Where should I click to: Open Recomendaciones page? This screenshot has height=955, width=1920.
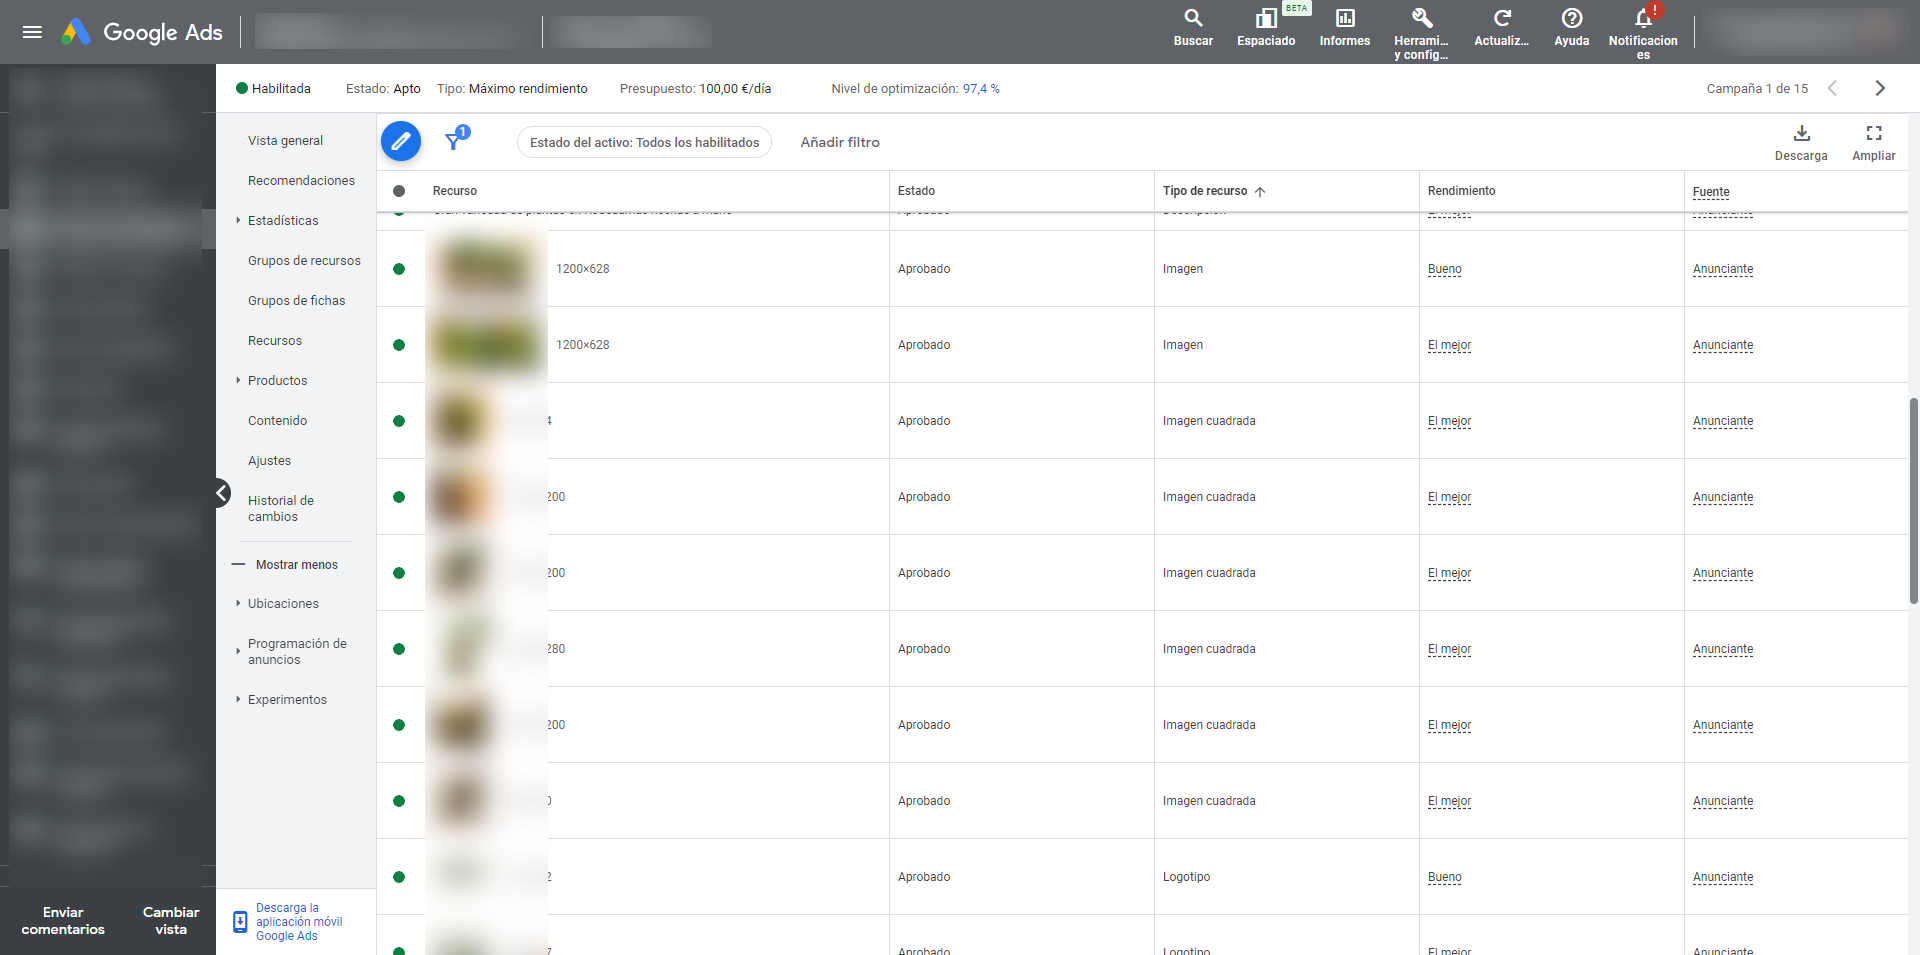point(301,180)
